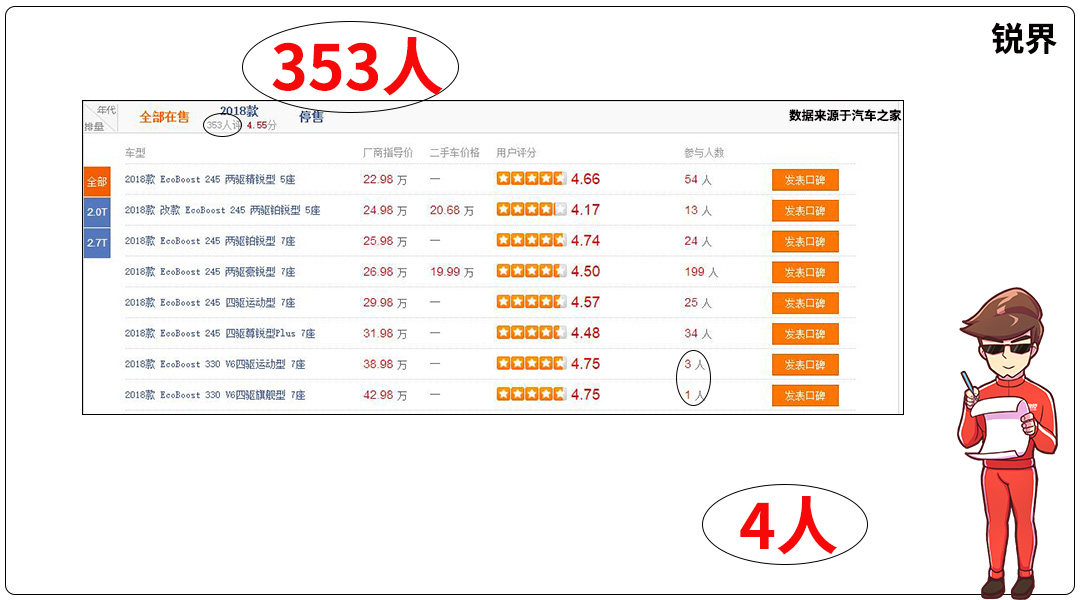This screenshot has height=600, width=1080.
Task: Click 发表口碑 for 两驱精锐型 5座
Action: (x=805, y=180)
